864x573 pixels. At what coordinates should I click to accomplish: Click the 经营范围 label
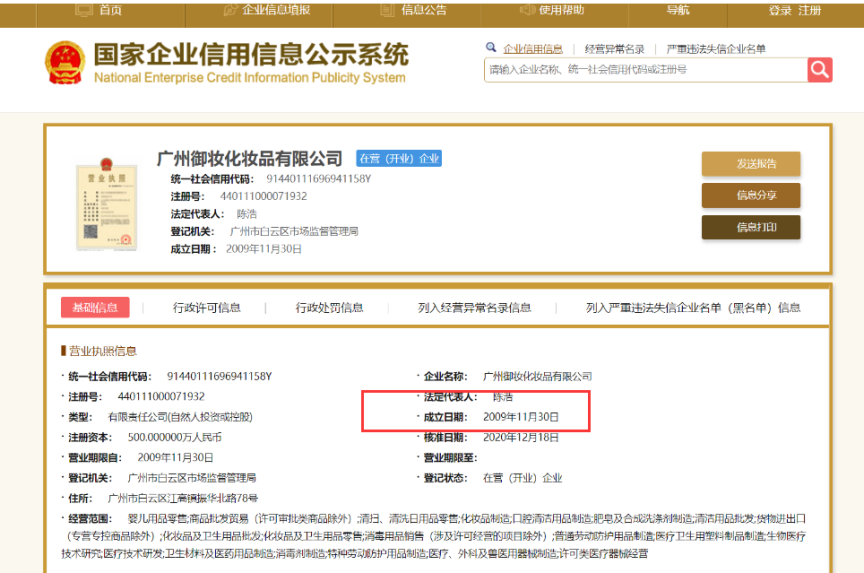[x=90, y=518]
